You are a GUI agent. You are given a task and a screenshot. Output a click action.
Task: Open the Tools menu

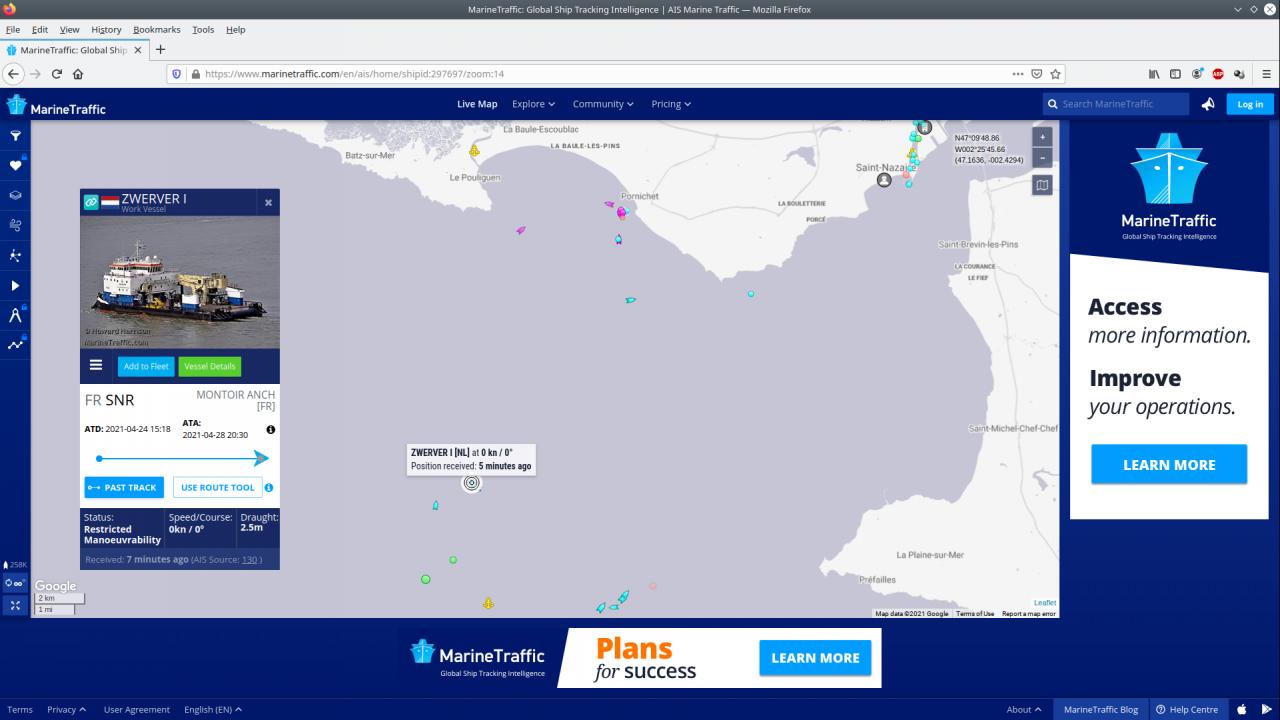pyautogui.click(x=203, y=30)
